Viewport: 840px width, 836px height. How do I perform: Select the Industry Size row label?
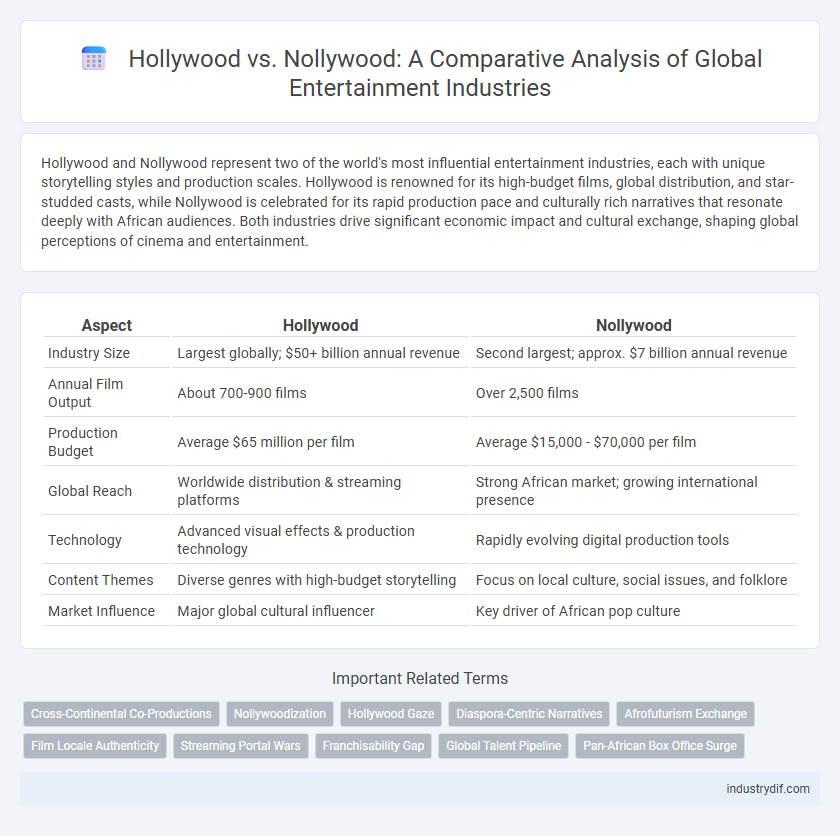tap(89, 353)
